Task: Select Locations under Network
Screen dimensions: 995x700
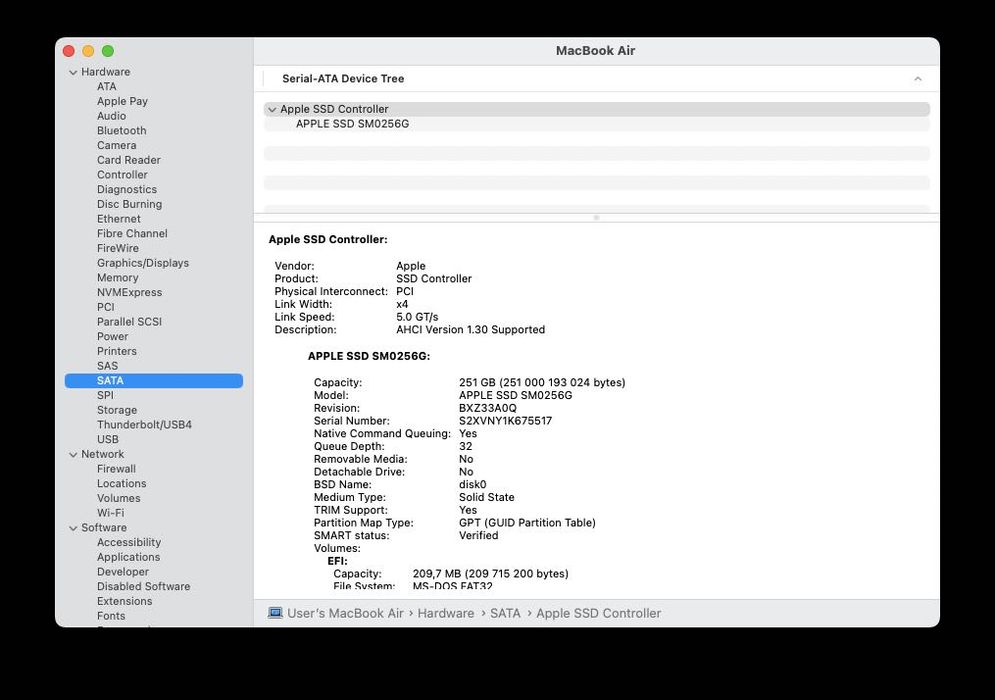Action: [x=121, y=483]
